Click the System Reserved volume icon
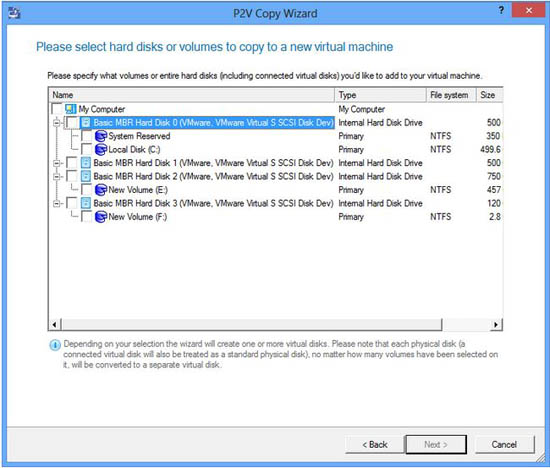This screenshot has height=468, width=550. pos(101,136)
